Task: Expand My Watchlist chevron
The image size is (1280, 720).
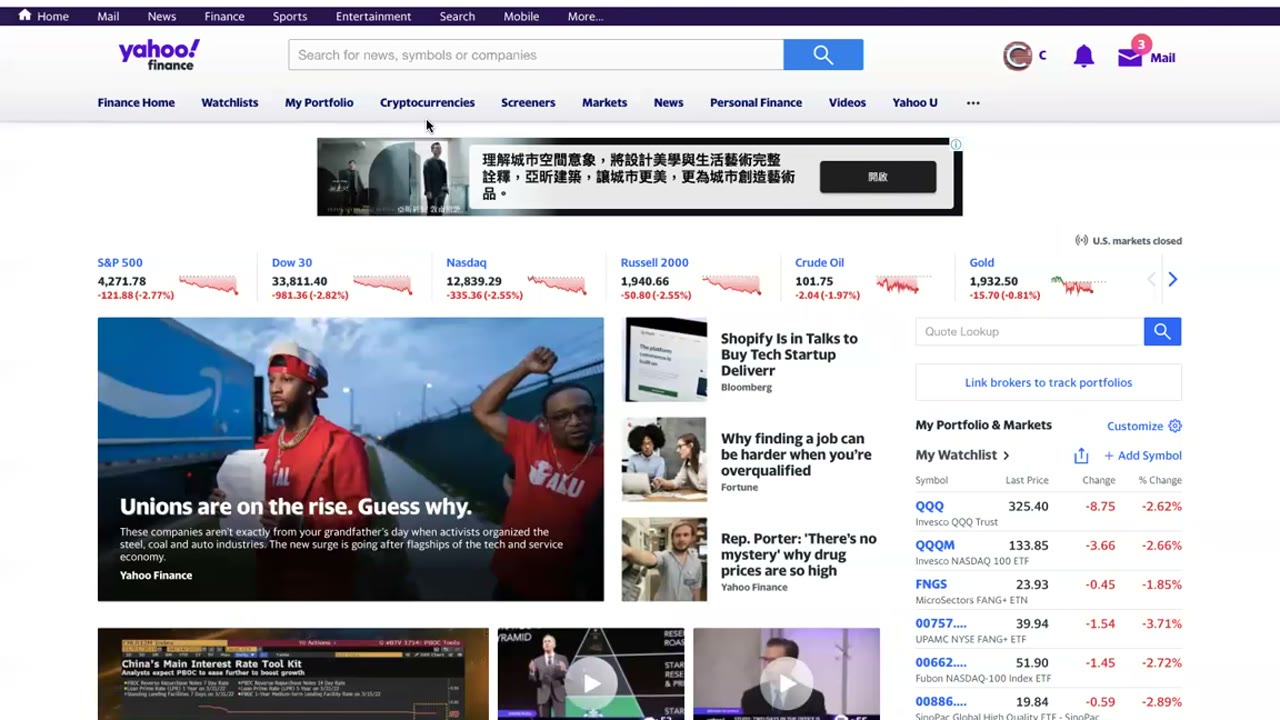Action: (x=1006, y=456)
